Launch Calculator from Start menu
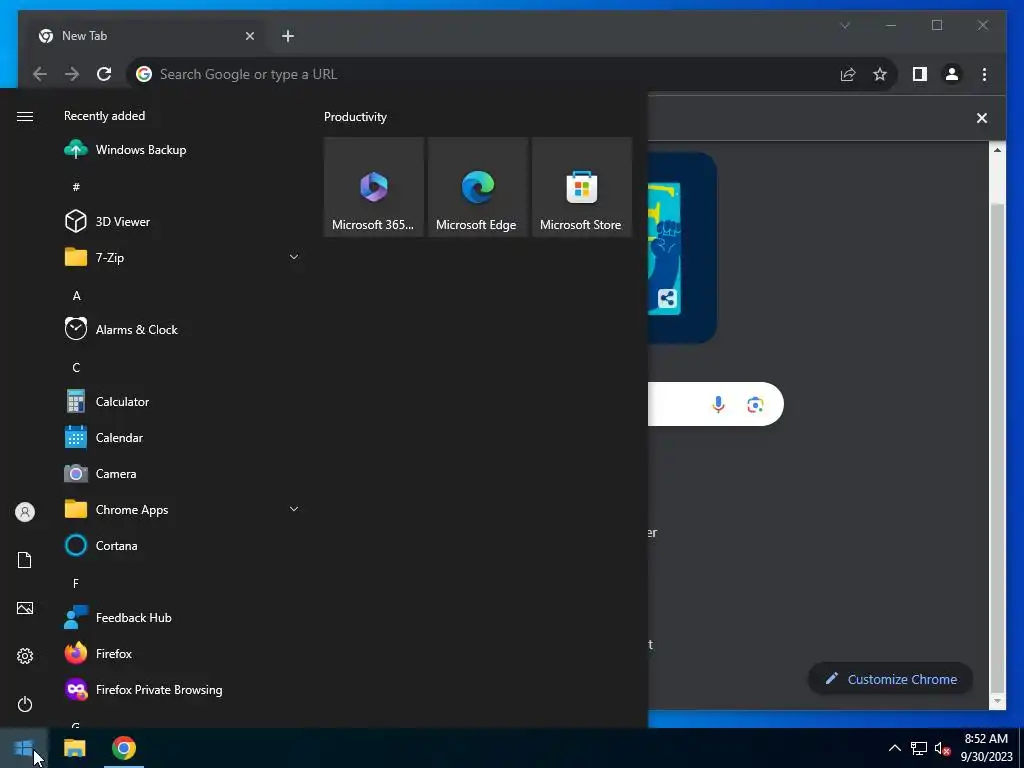Screen dimensions: 1024x768 tap(182, 402)
